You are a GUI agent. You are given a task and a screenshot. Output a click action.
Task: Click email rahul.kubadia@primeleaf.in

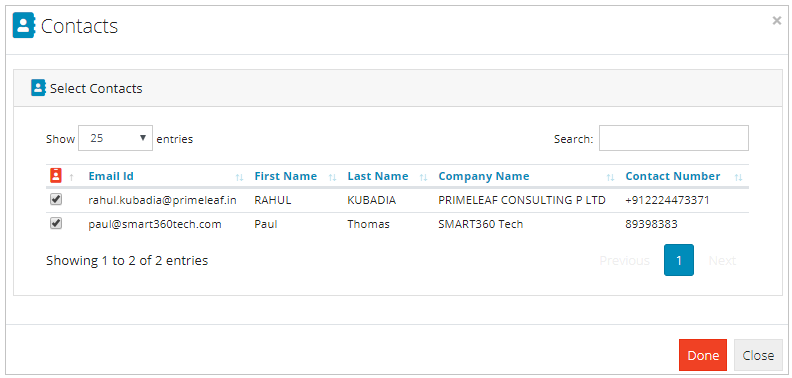(162, 200)
